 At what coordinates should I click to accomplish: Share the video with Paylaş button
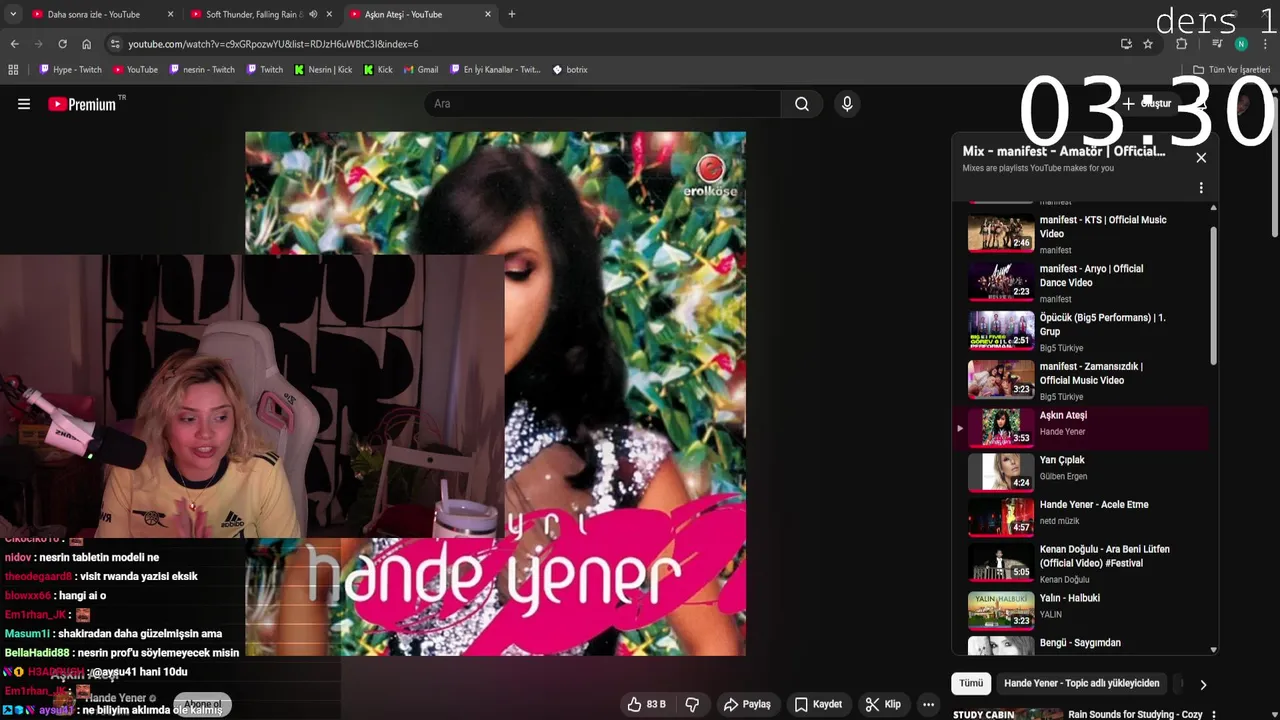[747, 704]
